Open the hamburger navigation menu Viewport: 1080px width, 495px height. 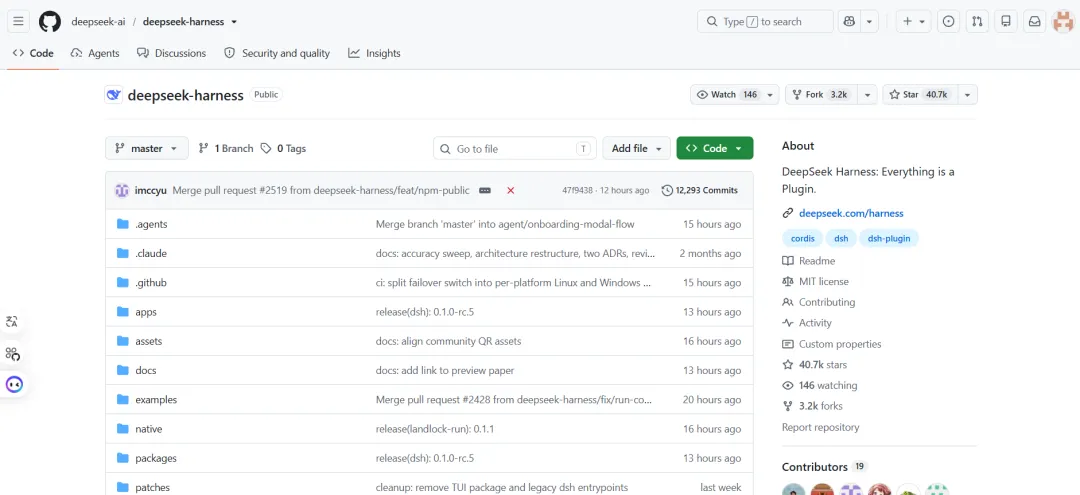click(19, 21)
